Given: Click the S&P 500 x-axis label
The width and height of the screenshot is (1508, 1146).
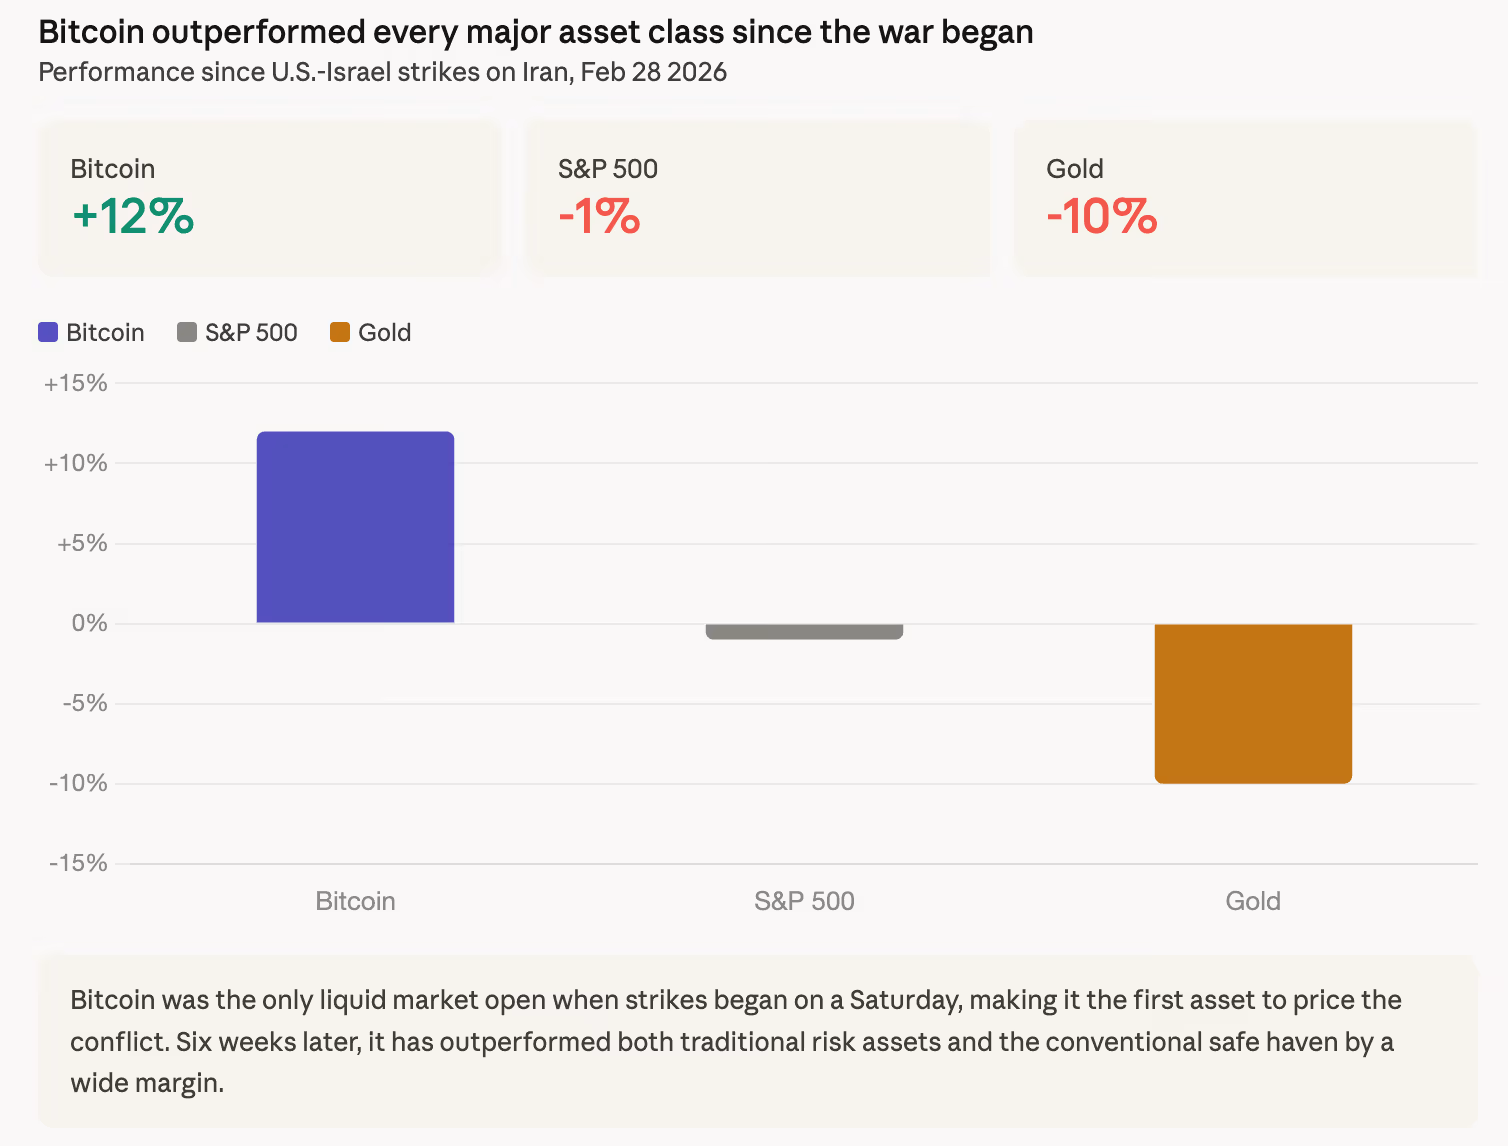Looking at the screenshot, I should click(804, 901).
